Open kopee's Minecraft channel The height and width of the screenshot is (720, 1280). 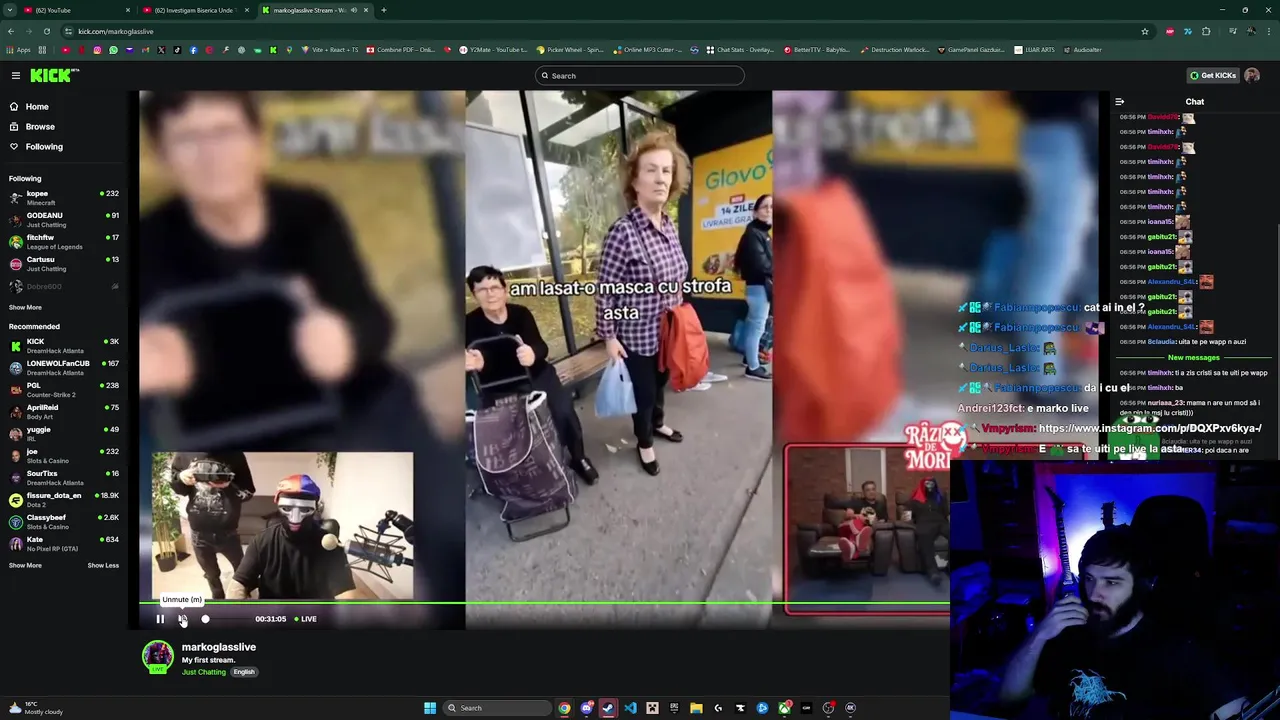click(x=64, y=198)
